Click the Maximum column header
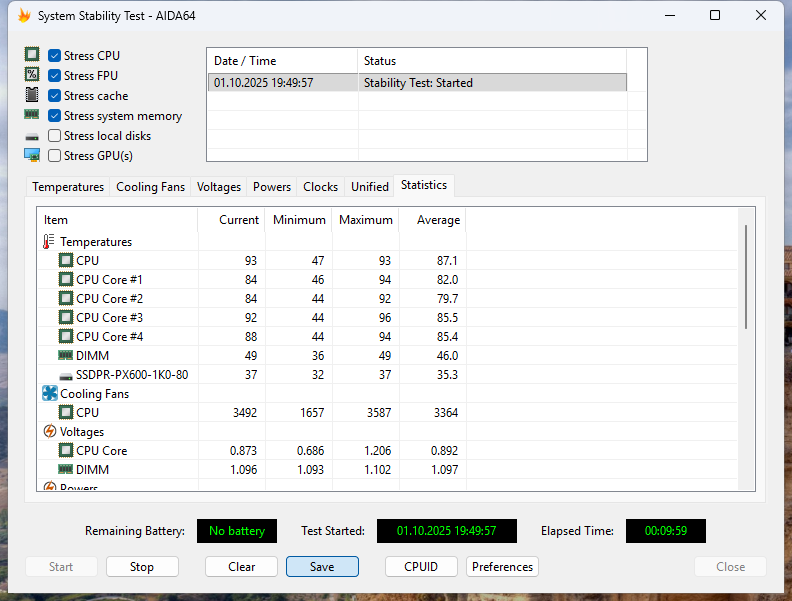 pyautogui.click(x=366, y=220)
